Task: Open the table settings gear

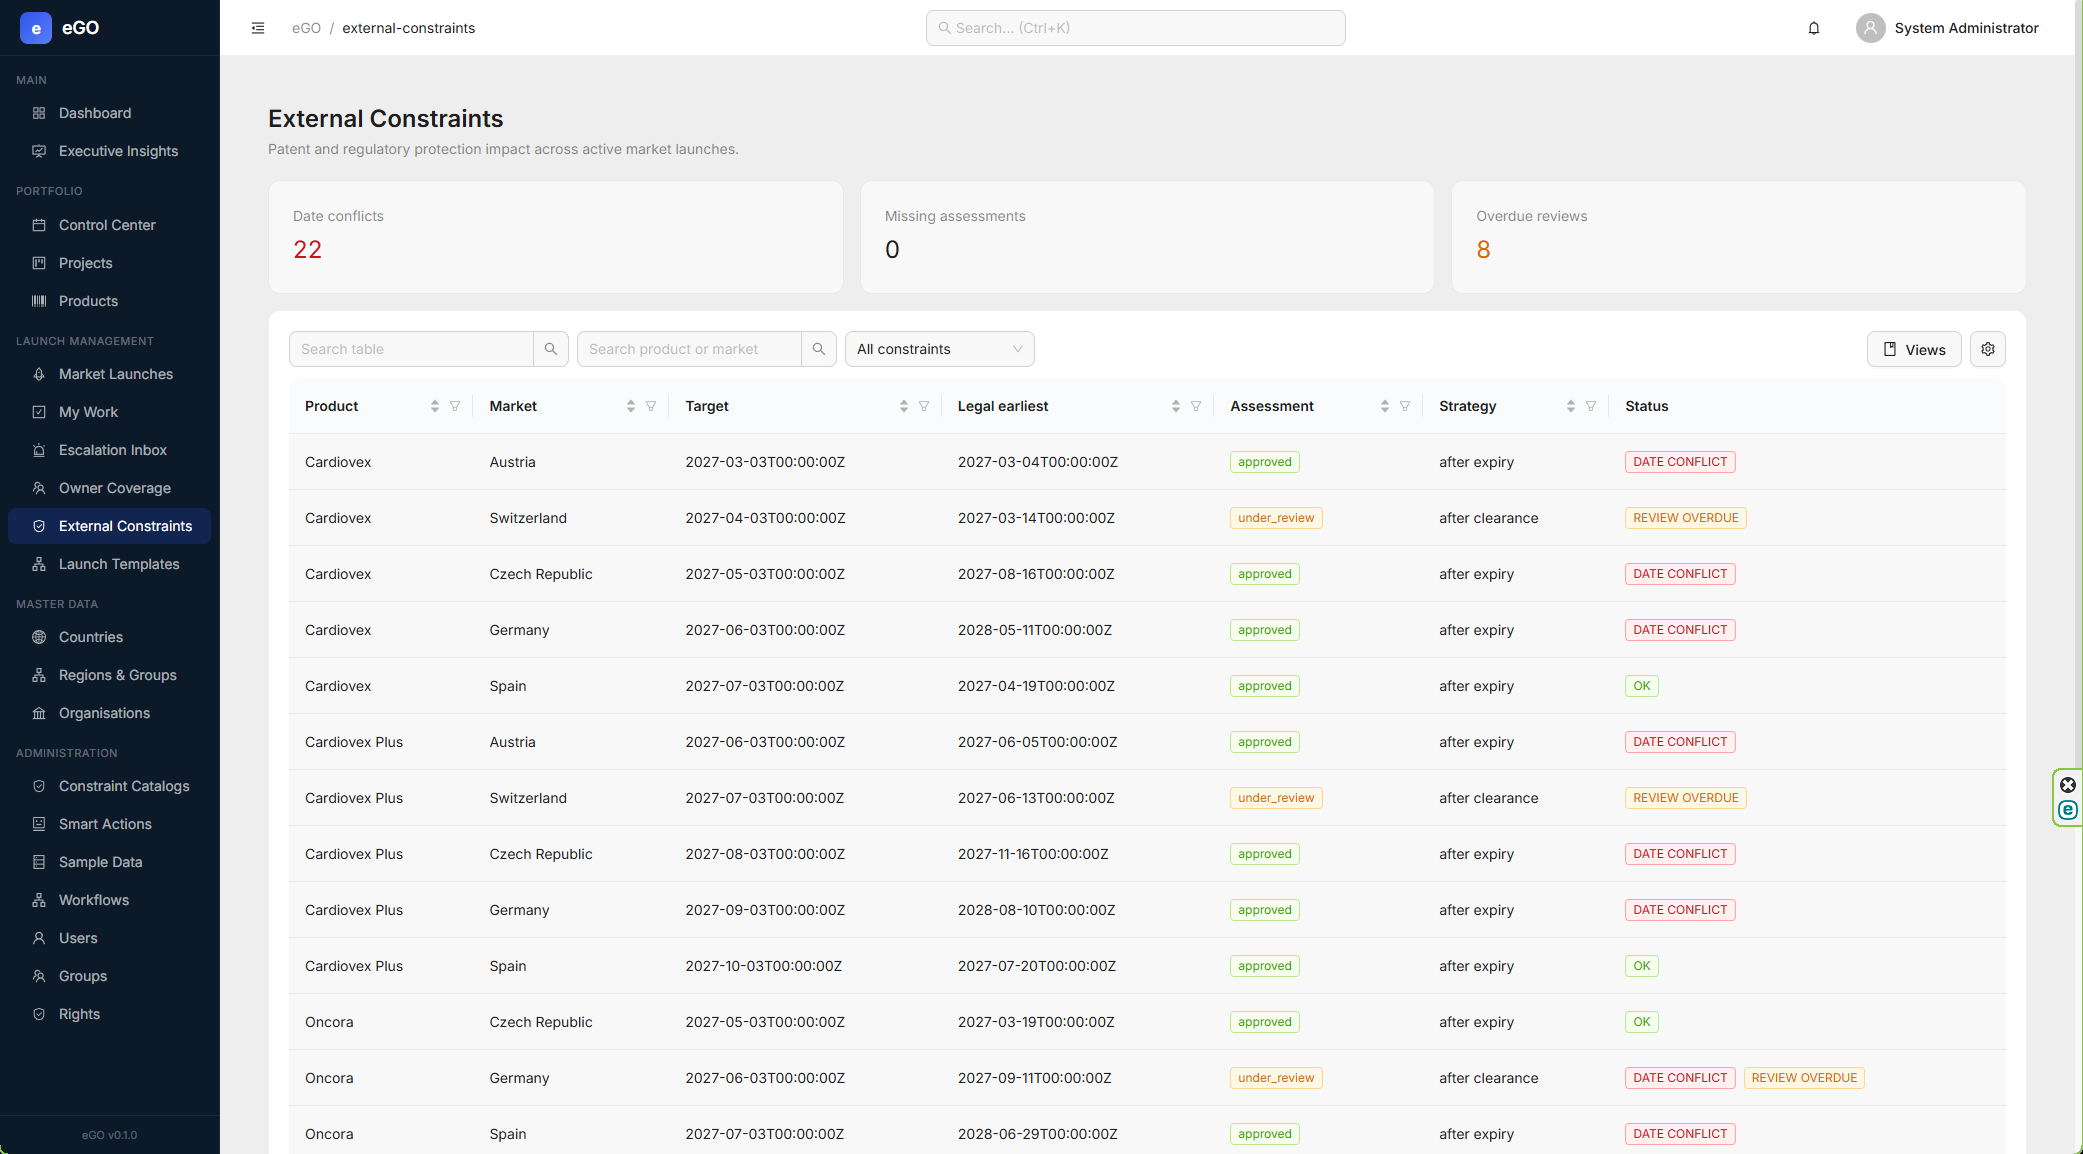Action: pyautogui.click(x=1988, y=349)
